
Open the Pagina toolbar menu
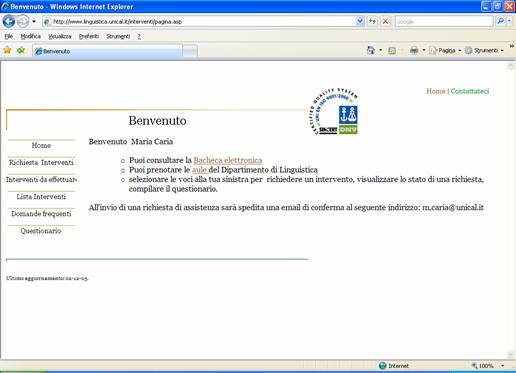point(445,50)
